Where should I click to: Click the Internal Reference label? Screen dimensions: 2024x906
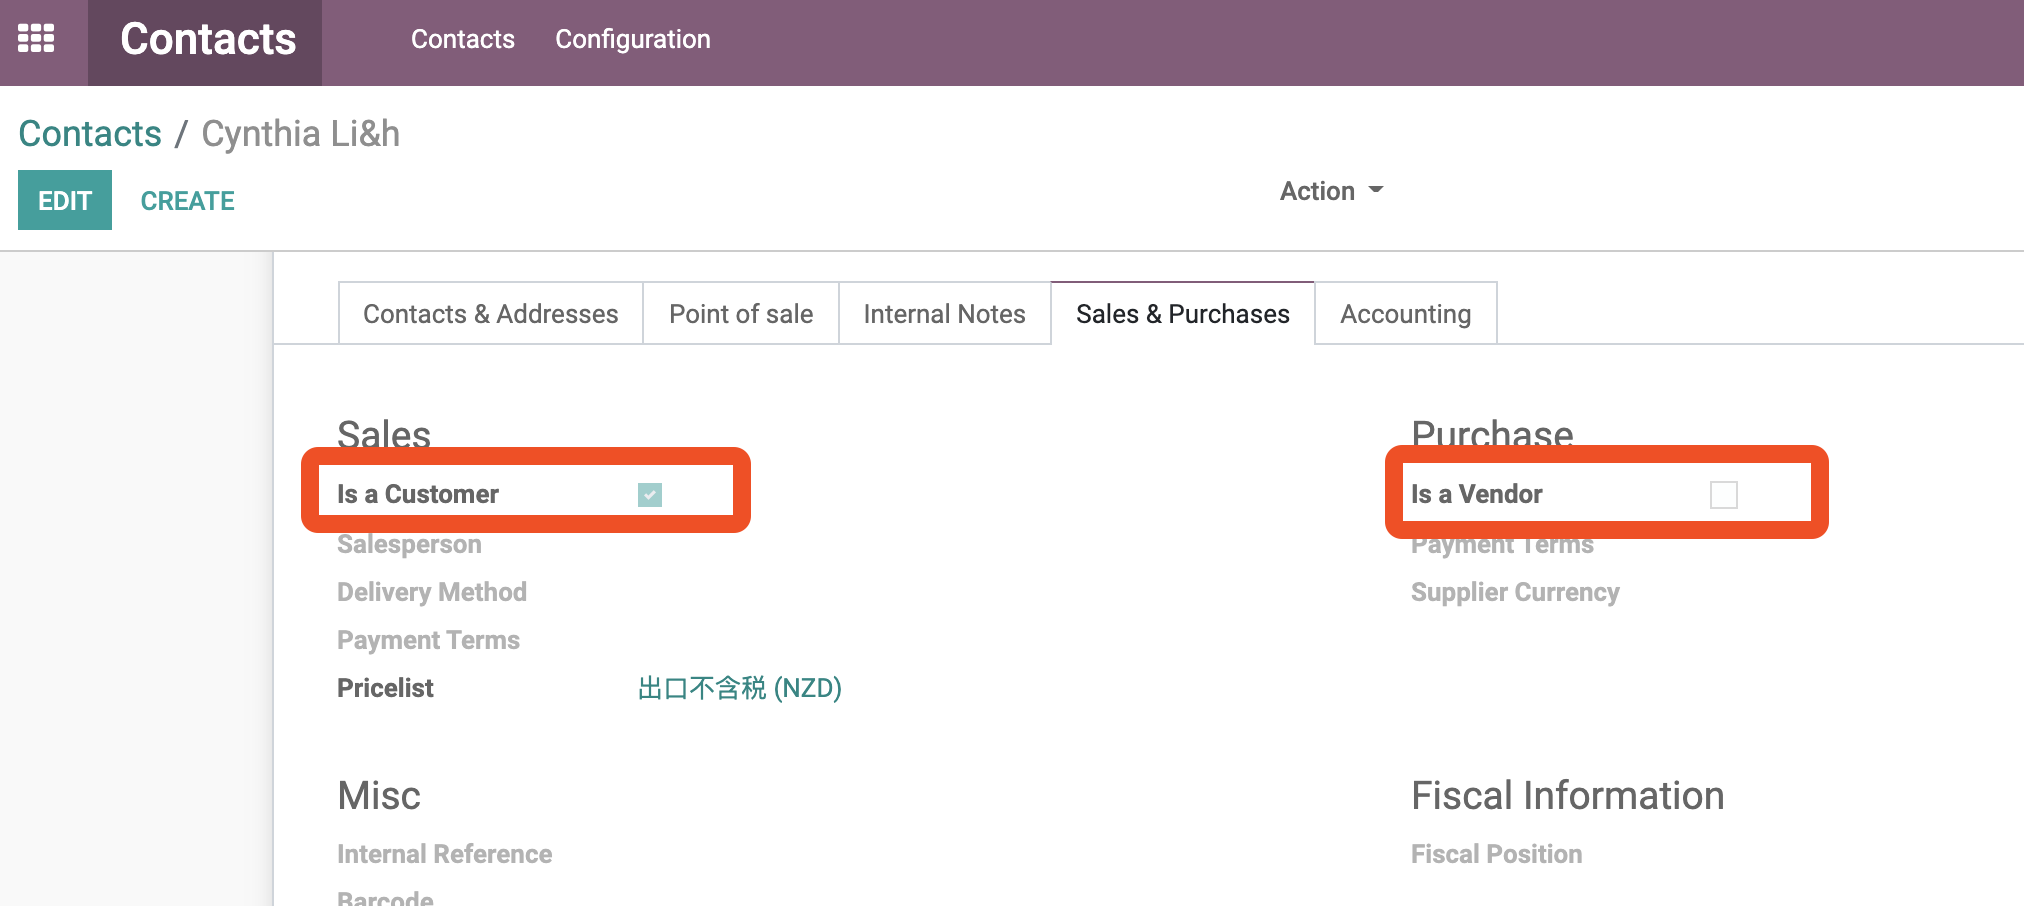(x=444, y=854)
